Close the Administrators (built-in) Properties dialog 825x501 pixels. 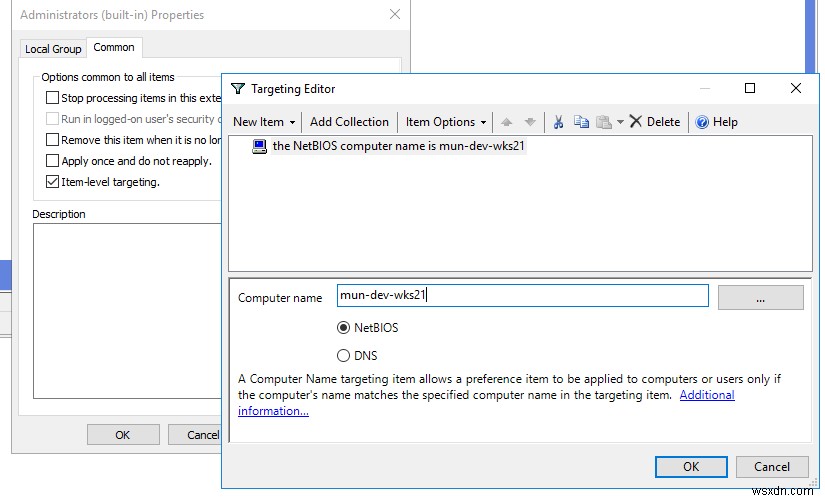click(x=395, y=14)
